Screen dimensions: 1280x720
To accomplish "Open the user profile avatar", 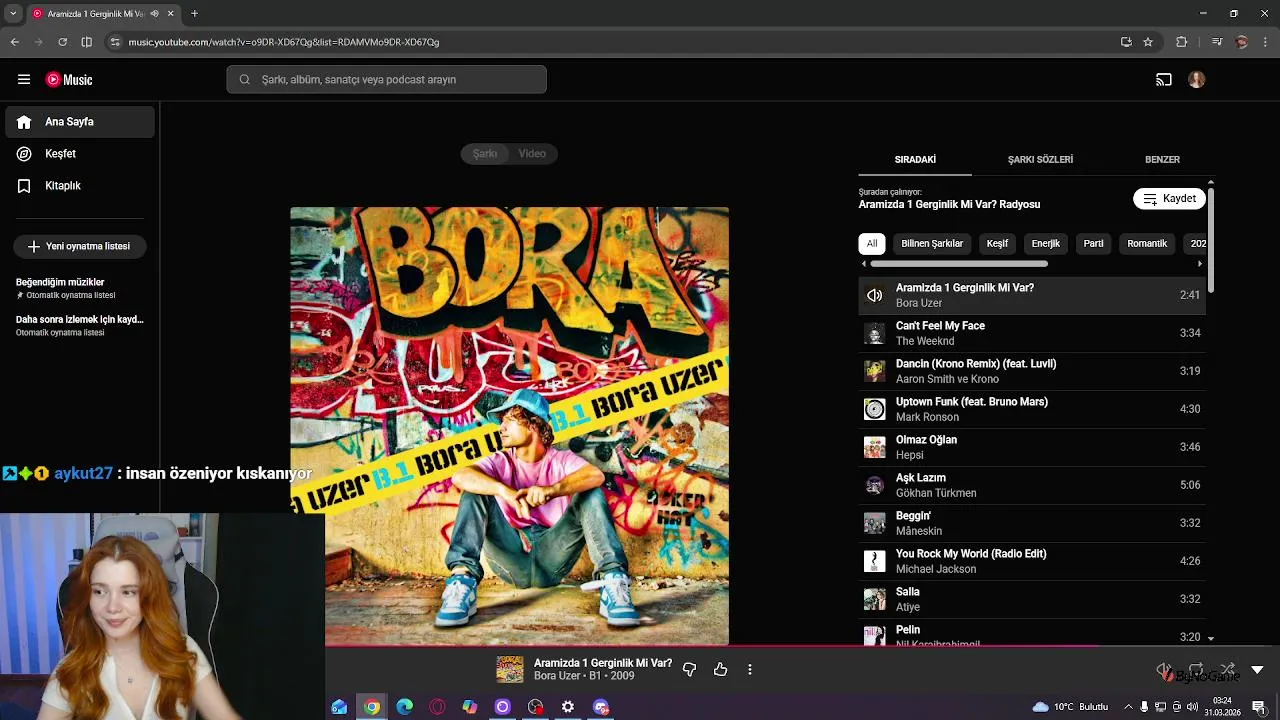I will pyautogui.click(x=1197, y=80).
